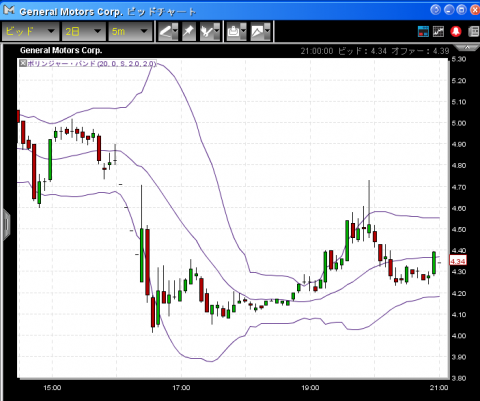
Task: Expand the chart style options arrow
Action: [267, 32]
